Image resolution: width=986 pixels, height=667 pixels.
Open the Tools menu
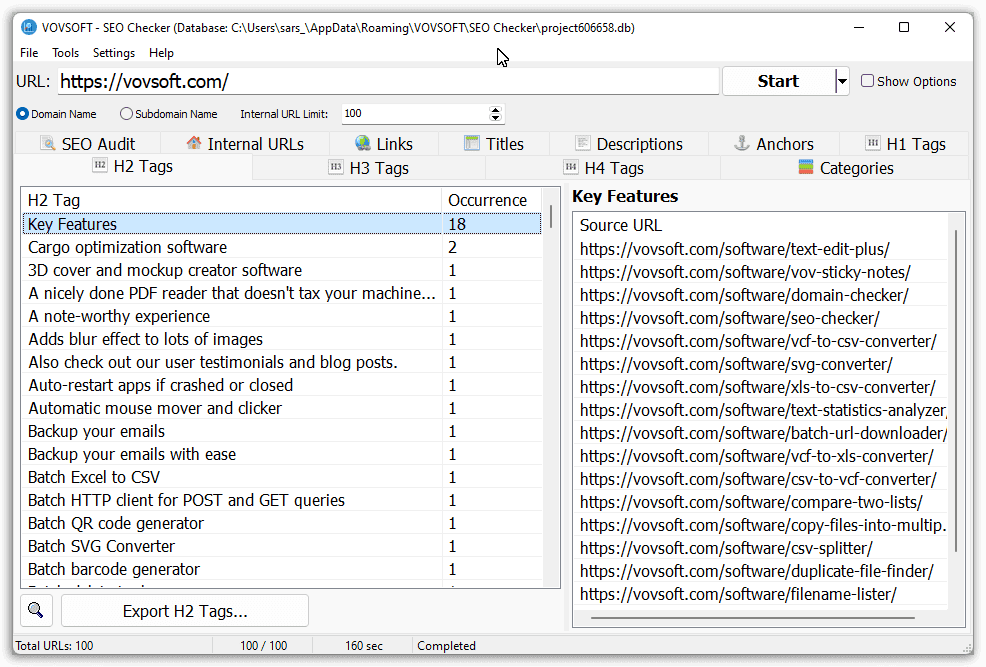[x=65, y=53]
